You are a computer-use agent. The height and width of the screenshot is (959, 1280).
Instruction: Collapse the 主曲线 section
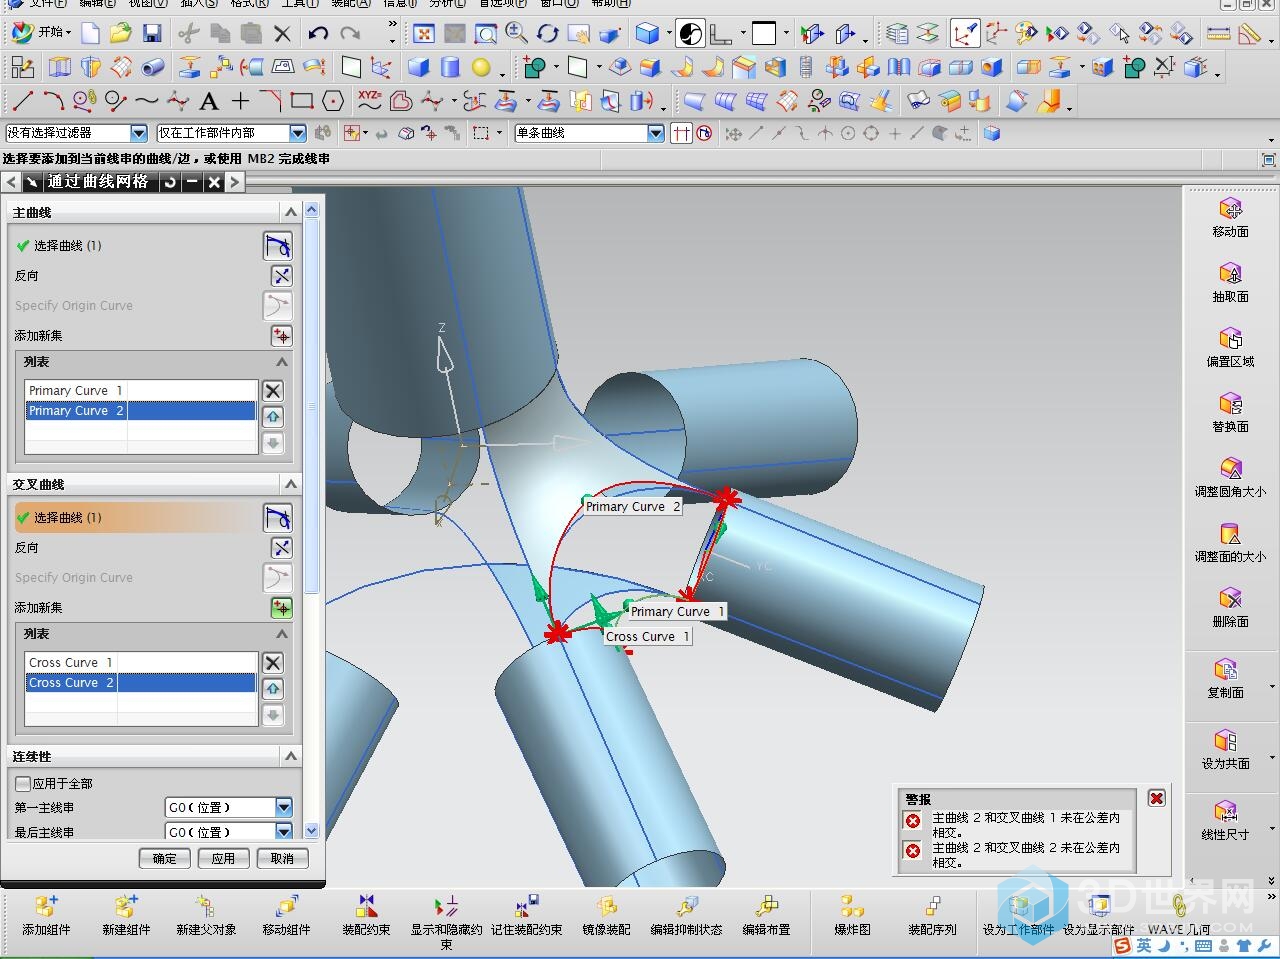(x=291, y=212)
